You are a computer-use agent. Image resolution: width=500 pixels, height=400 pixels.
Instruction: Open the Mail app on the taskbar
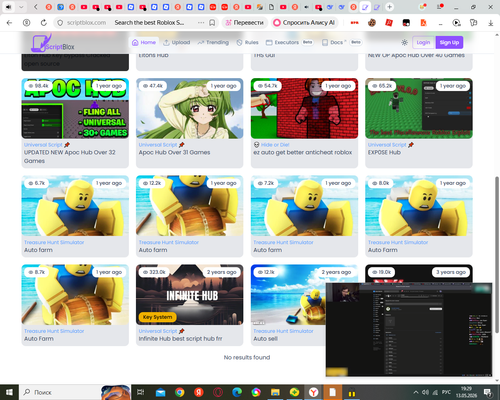click(x=160, y=392)
